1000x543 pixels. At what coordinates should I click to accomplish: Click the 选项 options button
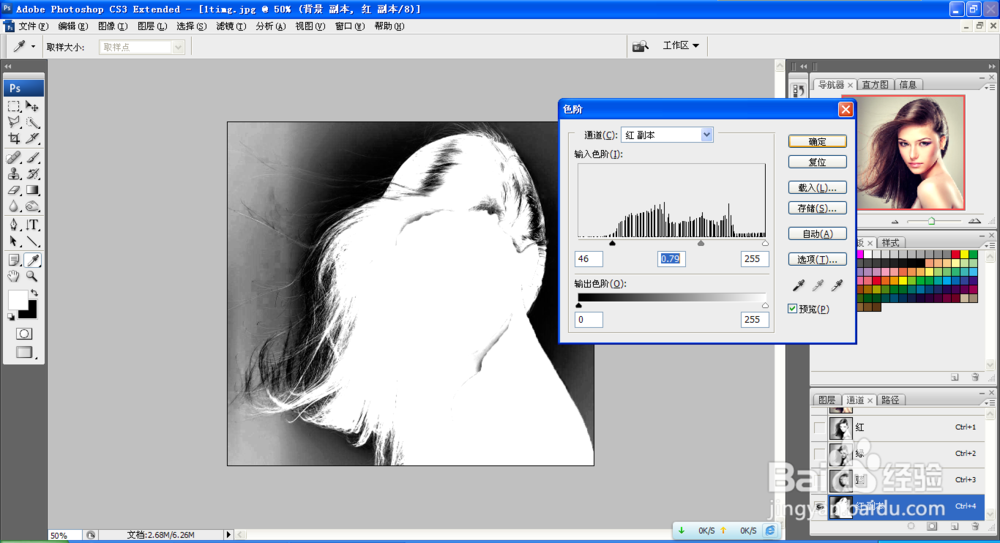pos(818,259)
